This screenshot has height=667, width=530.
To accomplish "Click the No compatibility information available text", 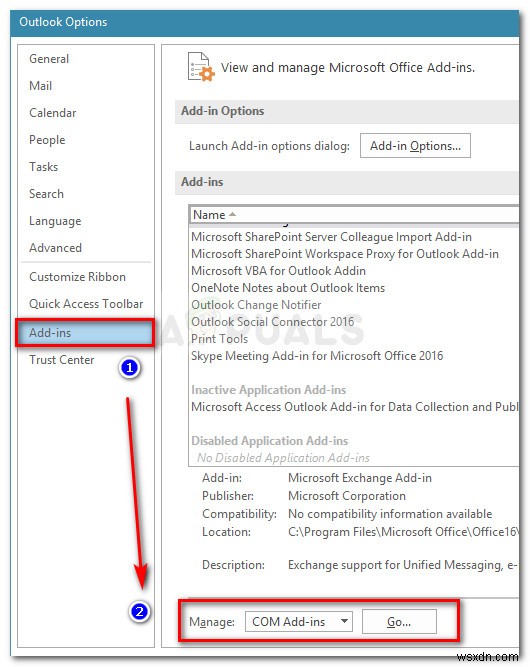I will pos(390,514).
